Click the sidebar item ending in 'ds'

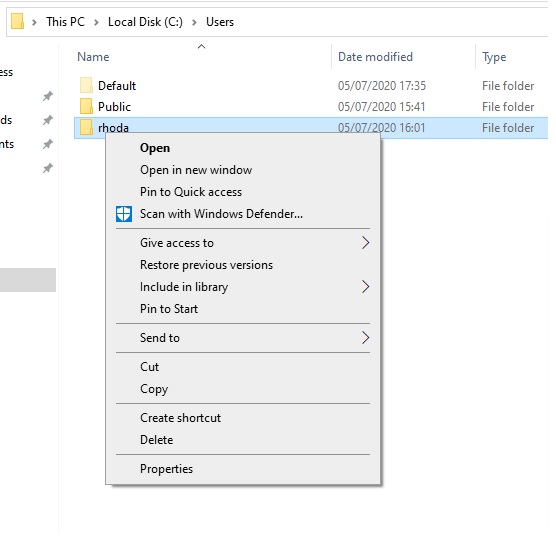[x=6, y=120]
